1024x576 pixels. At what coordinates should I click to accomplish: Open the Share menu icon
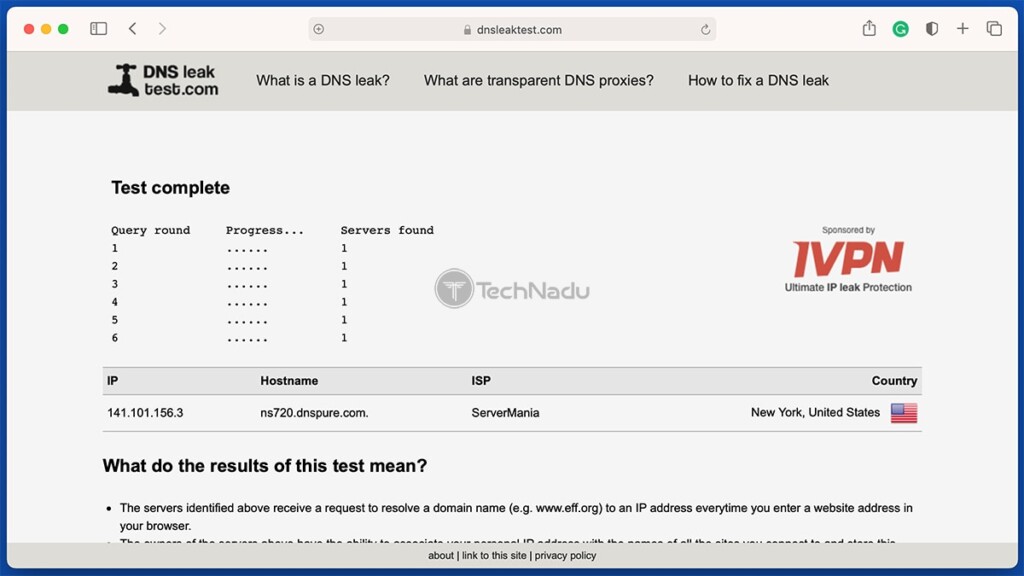pos(869,28)
